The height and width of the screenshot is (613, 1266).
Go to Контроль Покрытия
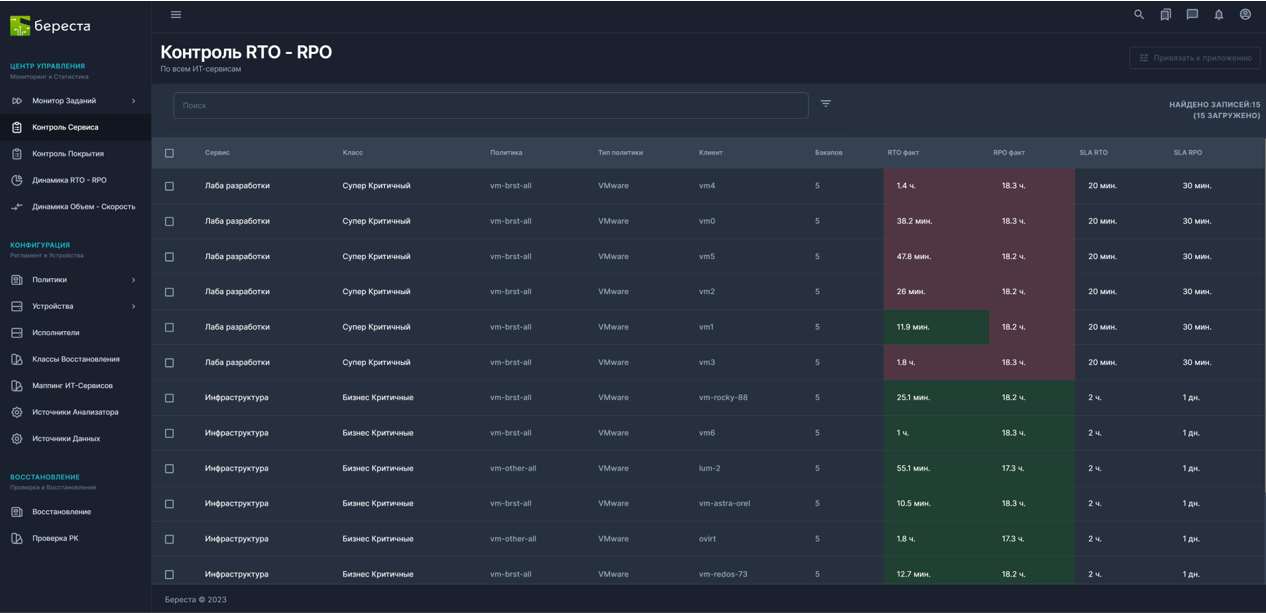[x=67, y=154]
